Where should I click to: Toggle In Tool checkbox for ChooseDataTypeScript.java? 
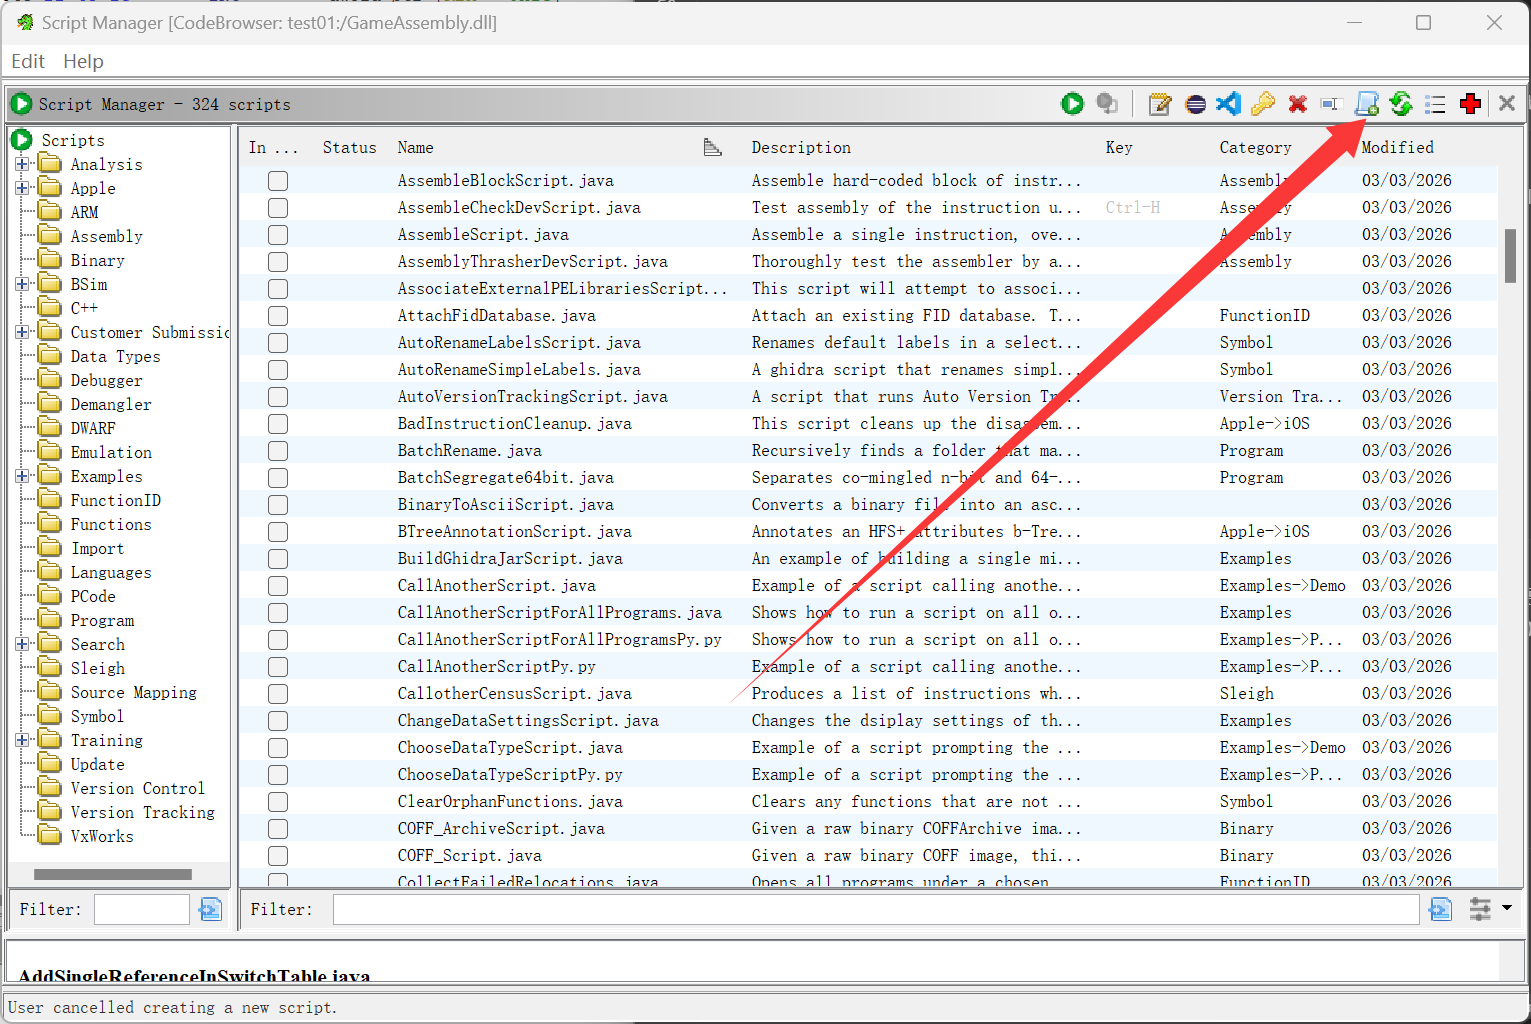coord(278,748)
